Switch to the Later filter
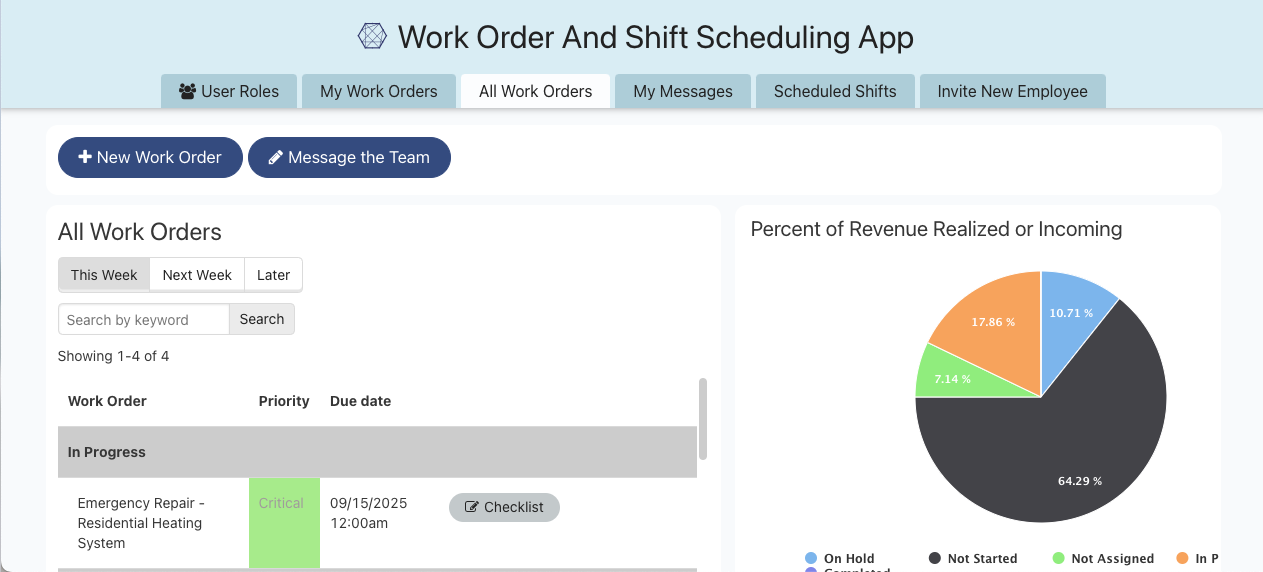This screenshot has height=572, width=1263. click(273, 275)
